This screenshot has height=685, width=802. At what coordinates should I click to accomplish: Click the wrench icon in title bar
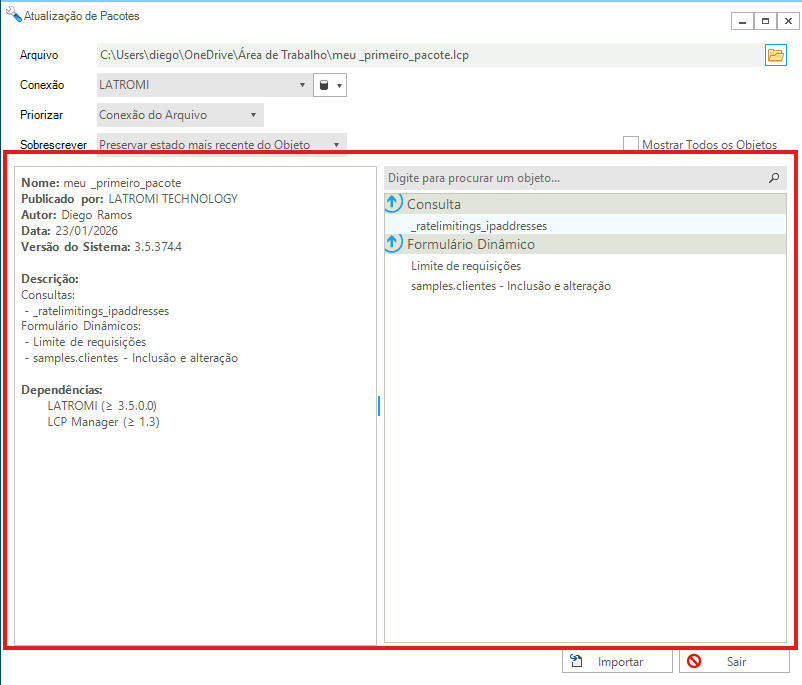tap(12, 16)
